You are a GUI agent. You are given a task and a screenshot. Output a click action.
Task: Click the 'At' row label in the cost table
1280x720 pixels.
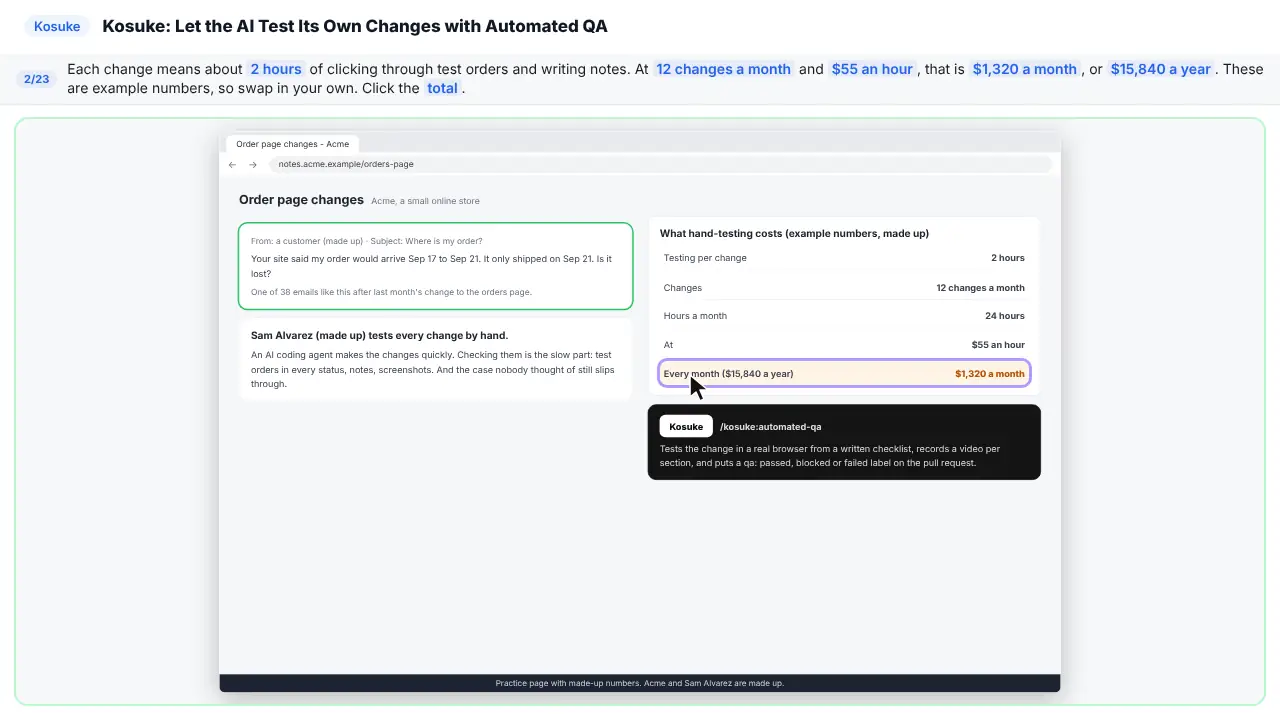tap(668, 345)
